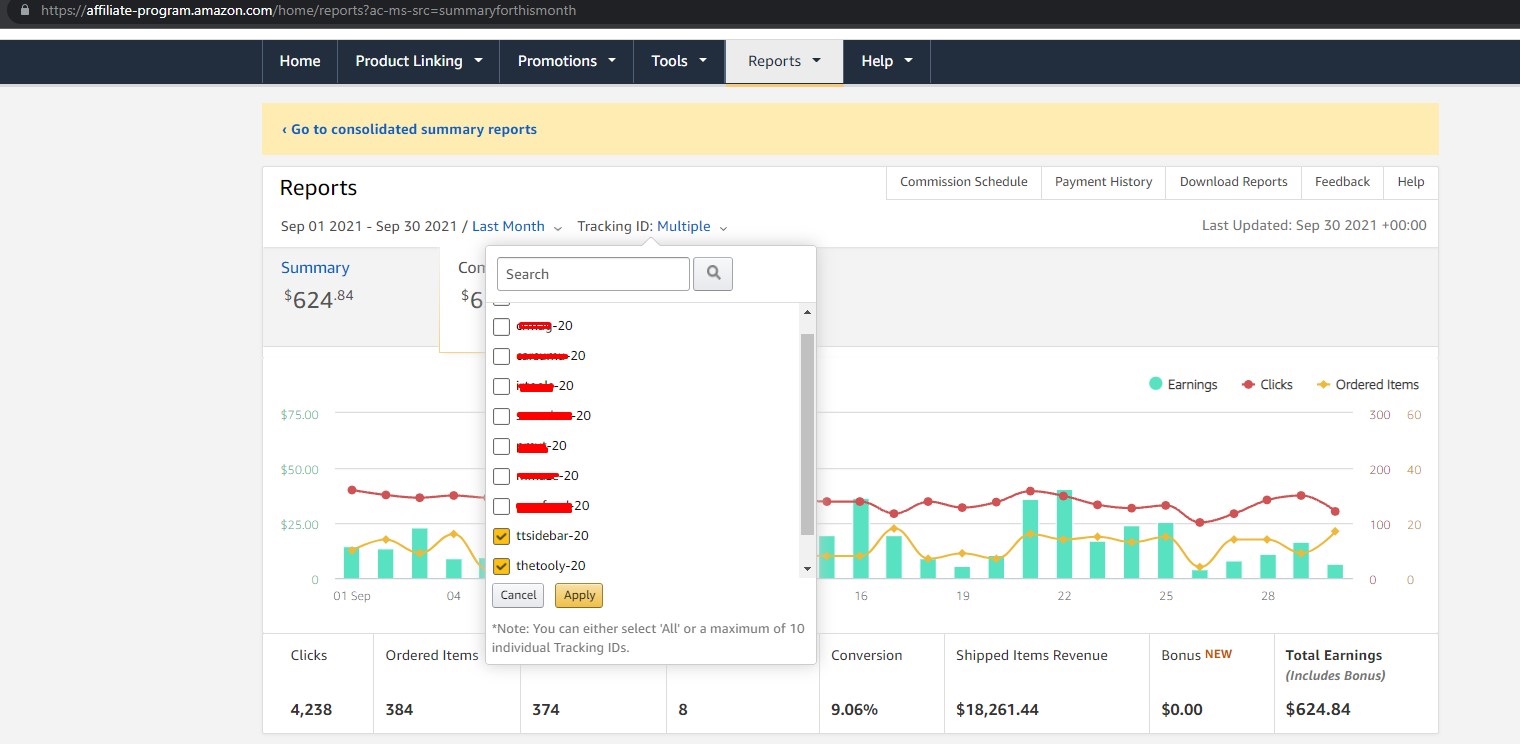Screen dimensions: 1520x744
Task: Tick the checkbox directly above ttsidebar-20
Action: pos(502,506)
